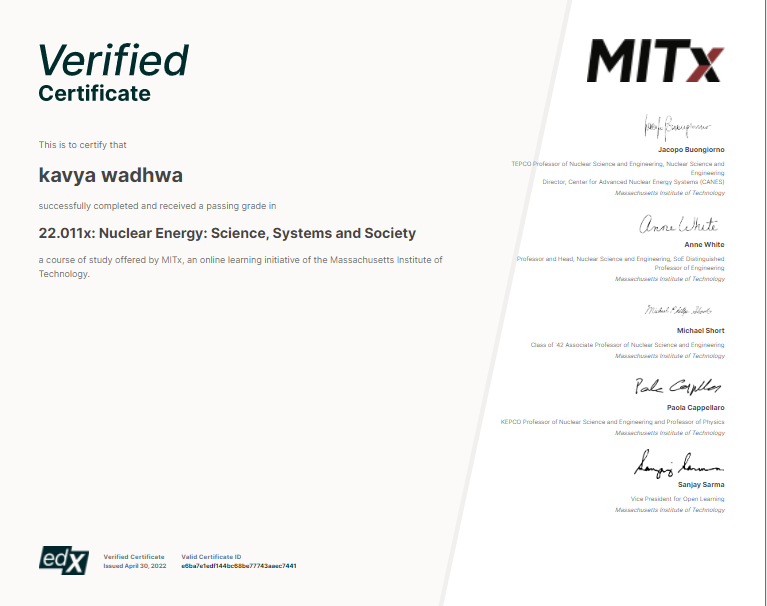This screenshot has width=767, height=606.
Task: Click the name Michael Short
Action: point(700,331)
